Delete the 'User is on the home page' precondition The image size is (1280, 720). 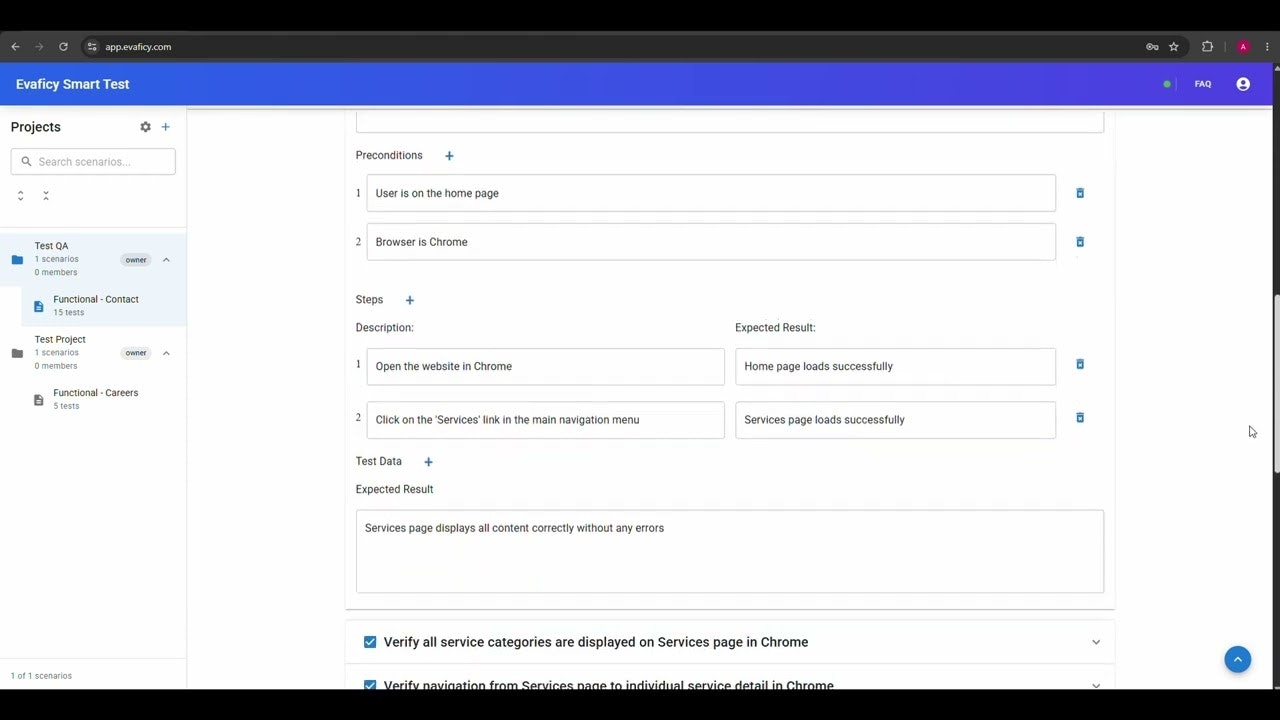(1080, 193)
